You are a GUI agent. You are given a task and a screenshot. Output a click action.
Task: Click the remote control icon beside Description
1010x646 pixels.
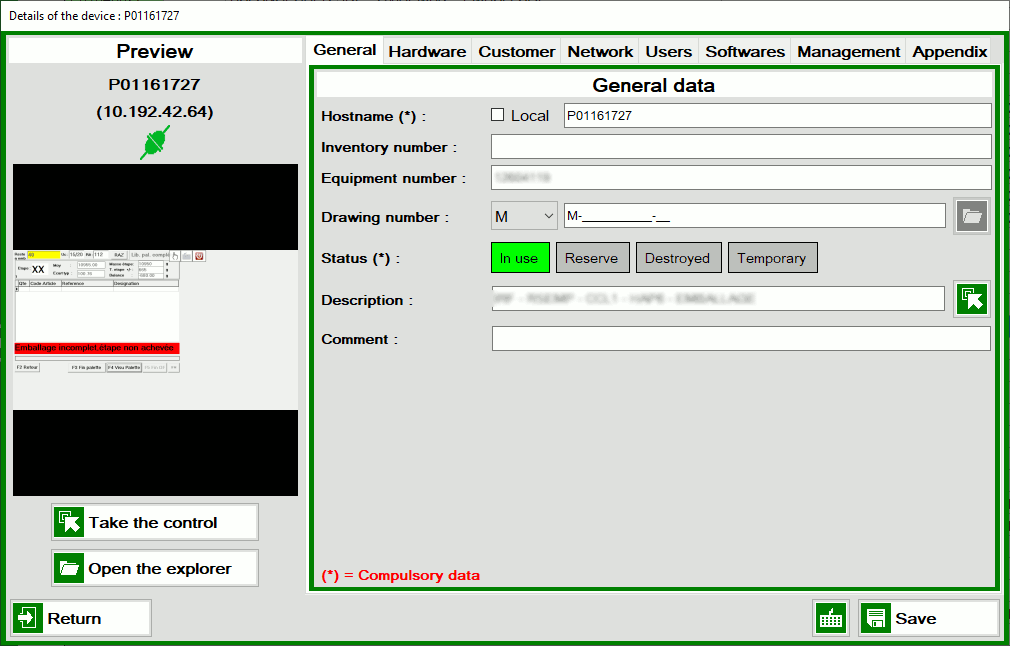(971, 299)
